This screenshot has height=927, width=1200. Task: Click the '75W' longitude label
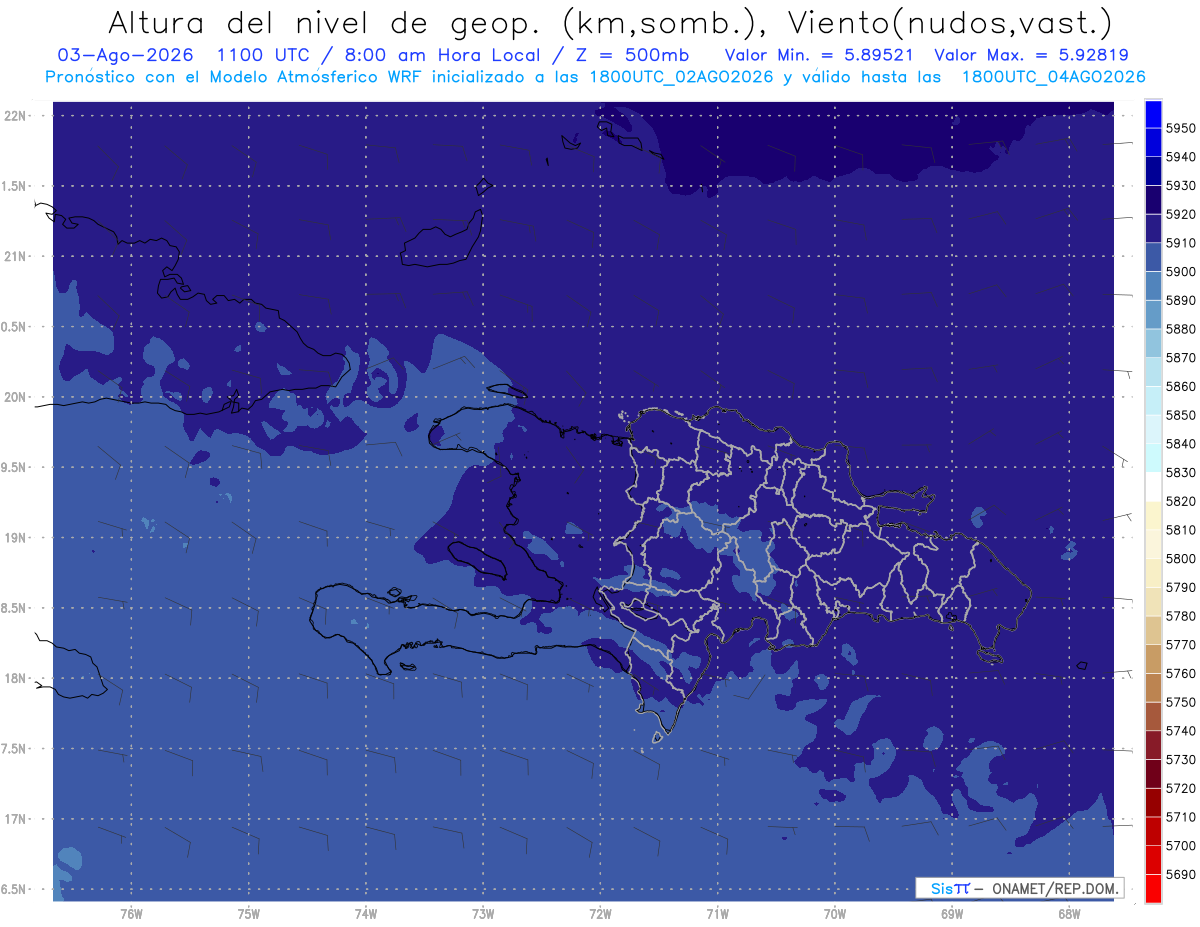click(249, 913)
